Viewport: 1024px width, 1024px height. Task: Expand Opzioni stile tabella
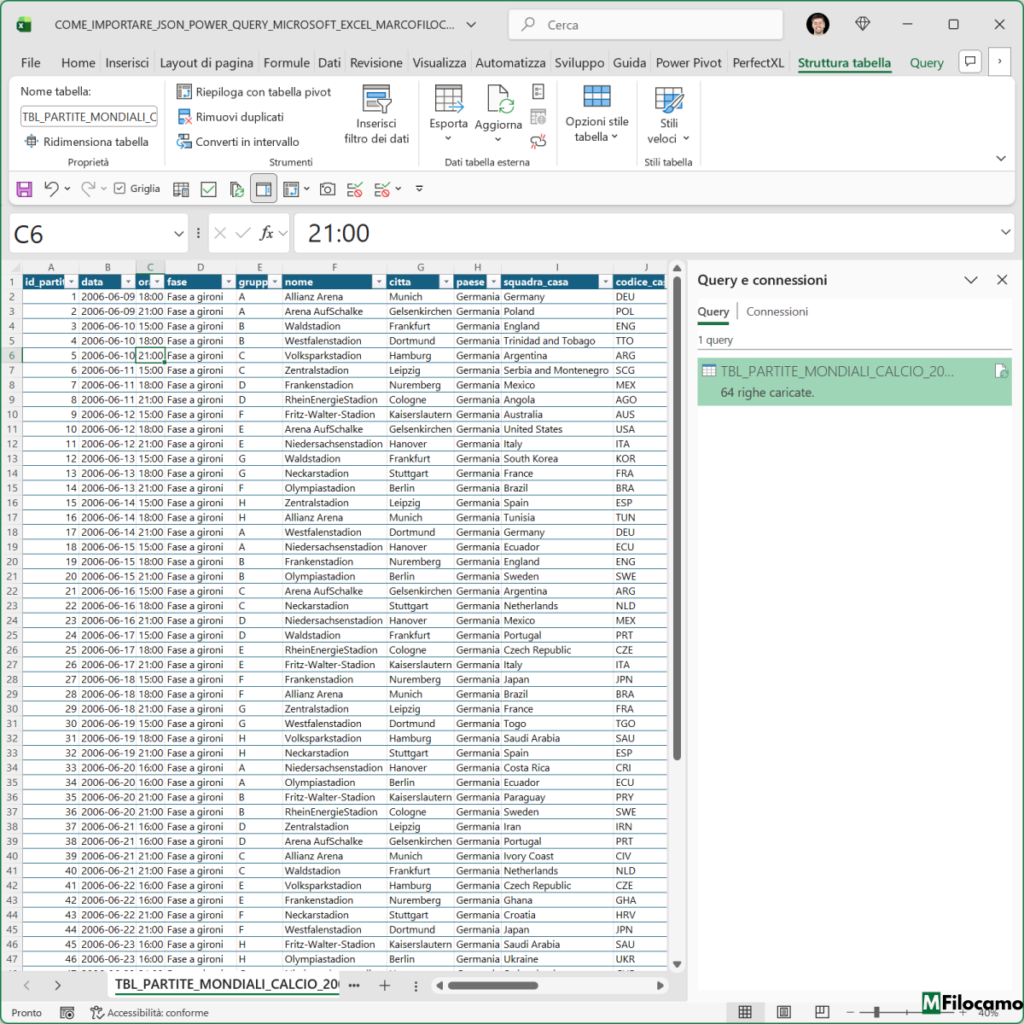(597, 114)
